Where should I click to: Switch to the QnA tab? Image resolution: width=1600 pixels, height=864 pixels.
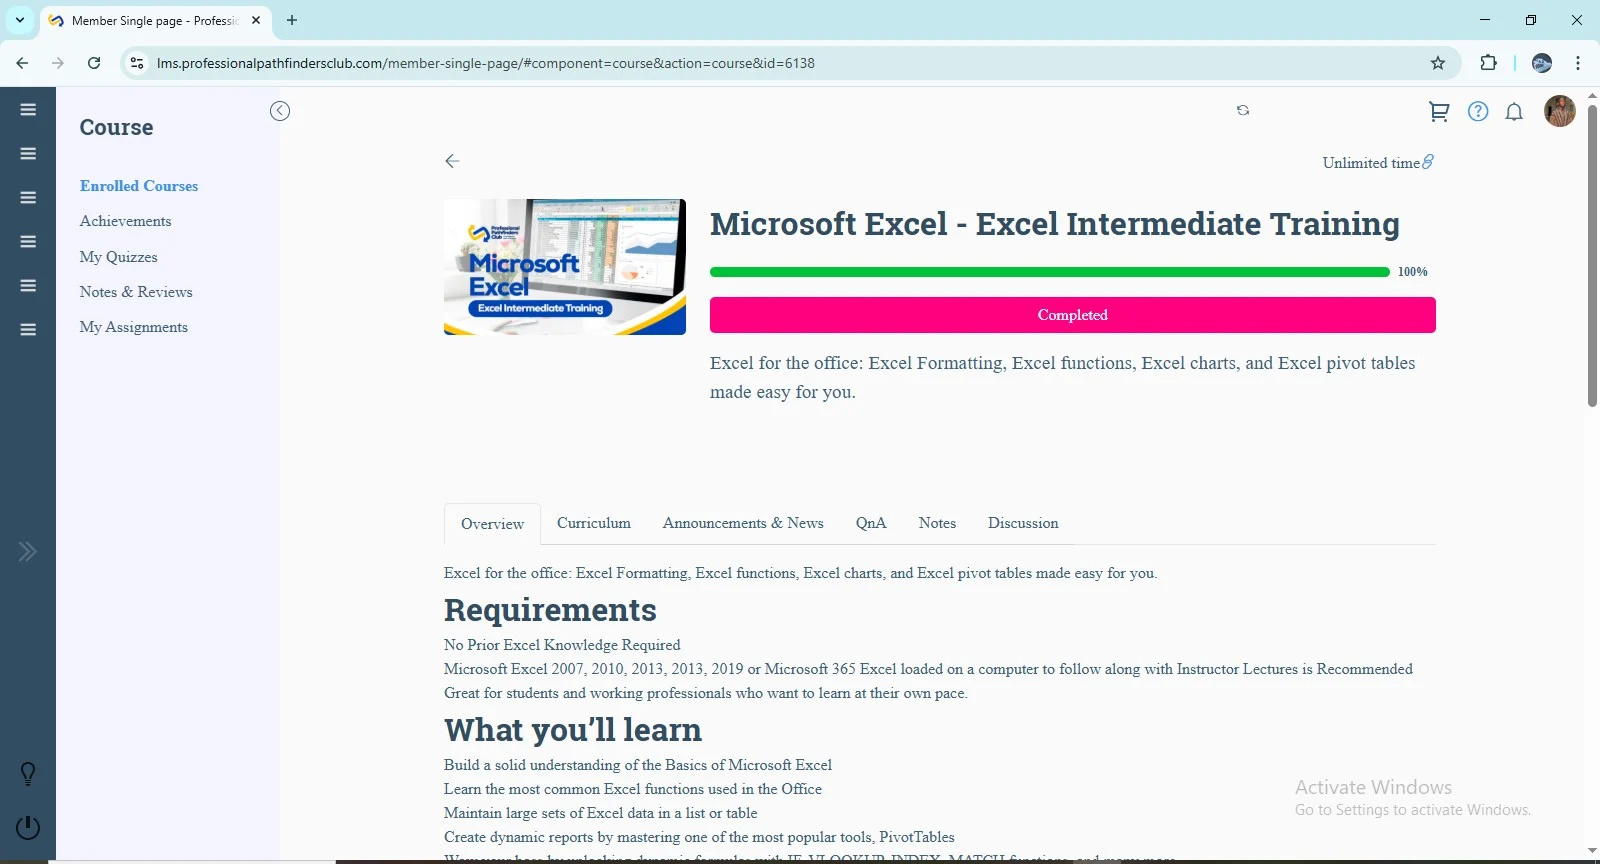pos(871,523)
